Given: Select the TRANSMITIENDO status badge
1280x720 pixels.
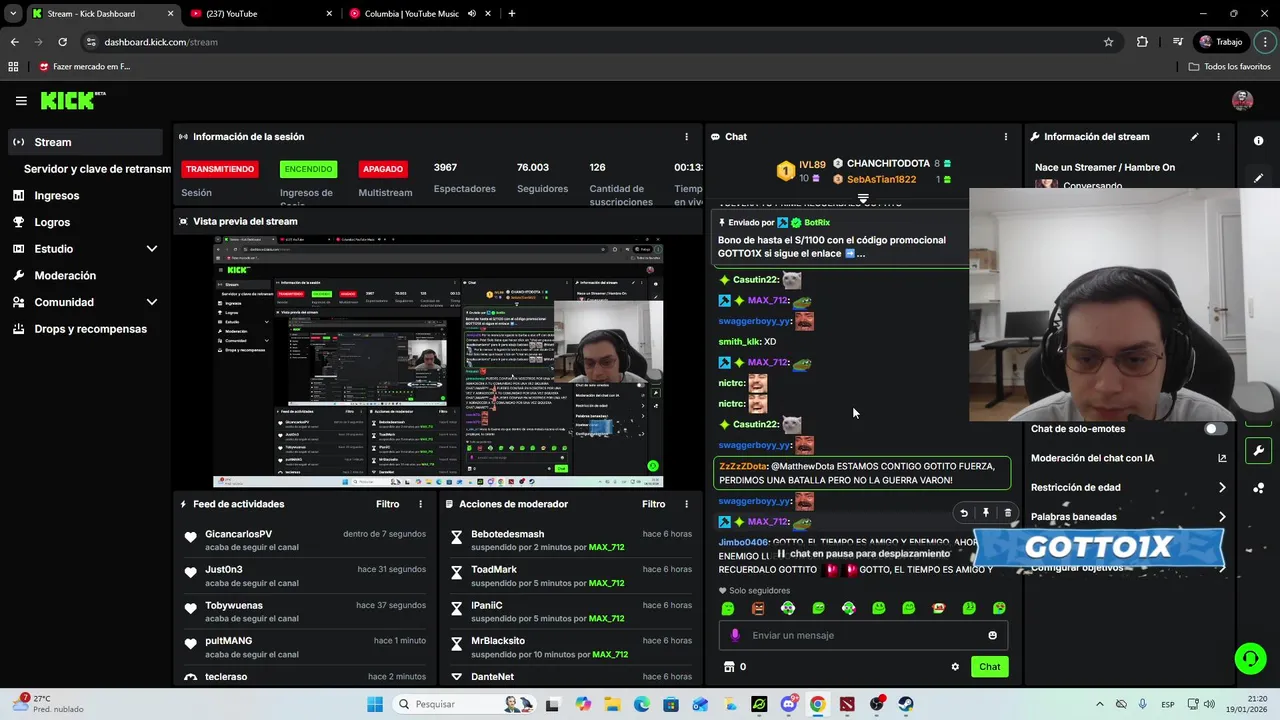Looking at the screenshot, I should click(220, 169).
